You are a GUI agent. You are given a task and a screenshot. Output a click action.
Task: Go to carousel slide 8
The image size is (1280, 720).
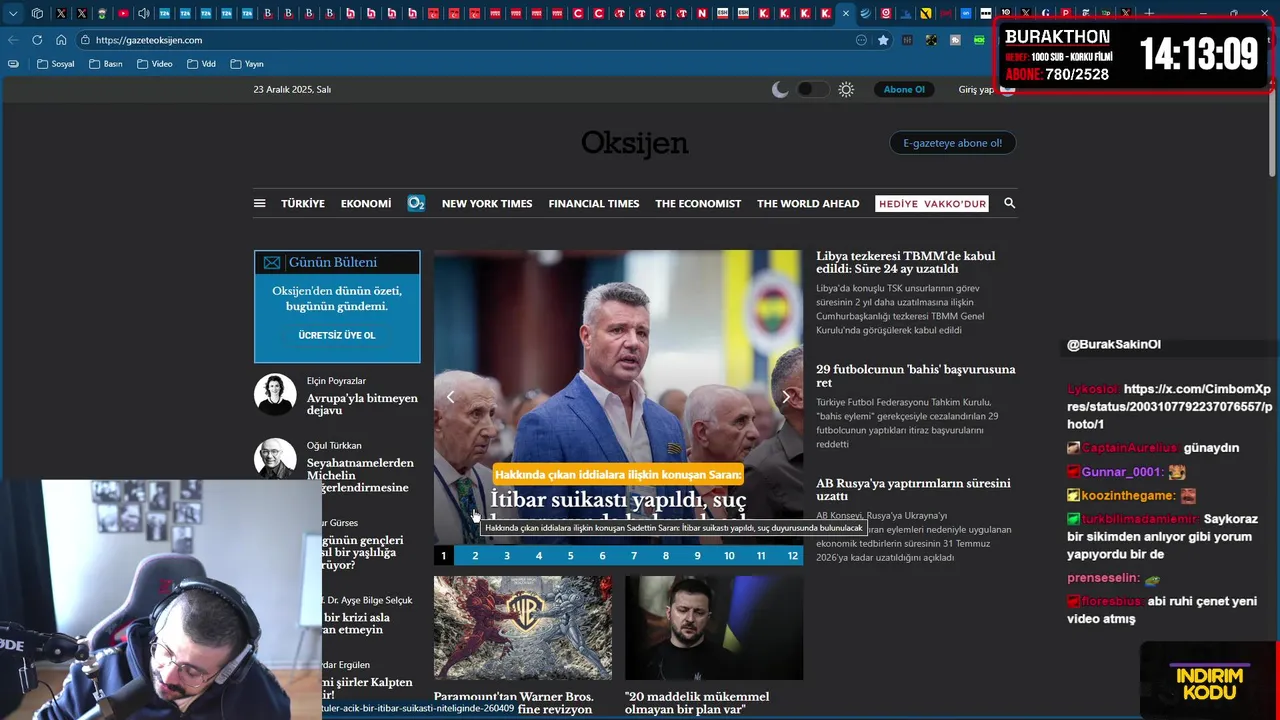click(666, 556)
